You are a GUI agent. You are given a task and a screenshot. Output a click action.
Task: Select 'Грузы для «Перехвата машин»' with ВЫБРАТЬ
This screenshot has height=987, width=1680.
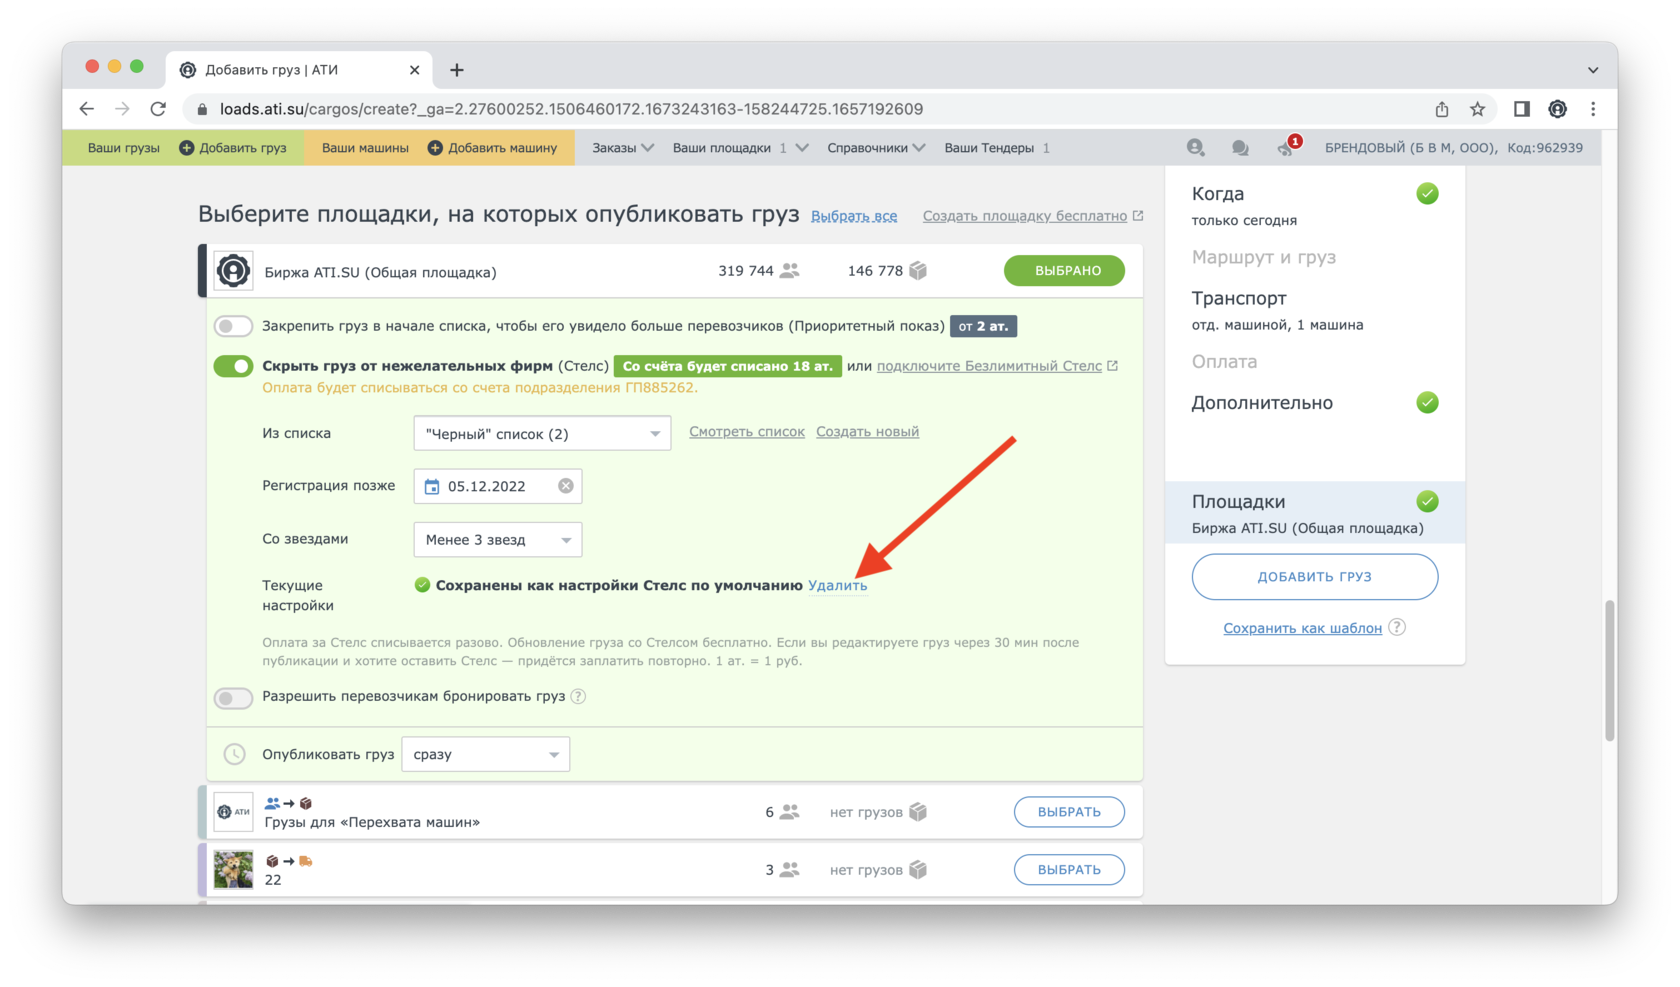[x=1069, y=812]
